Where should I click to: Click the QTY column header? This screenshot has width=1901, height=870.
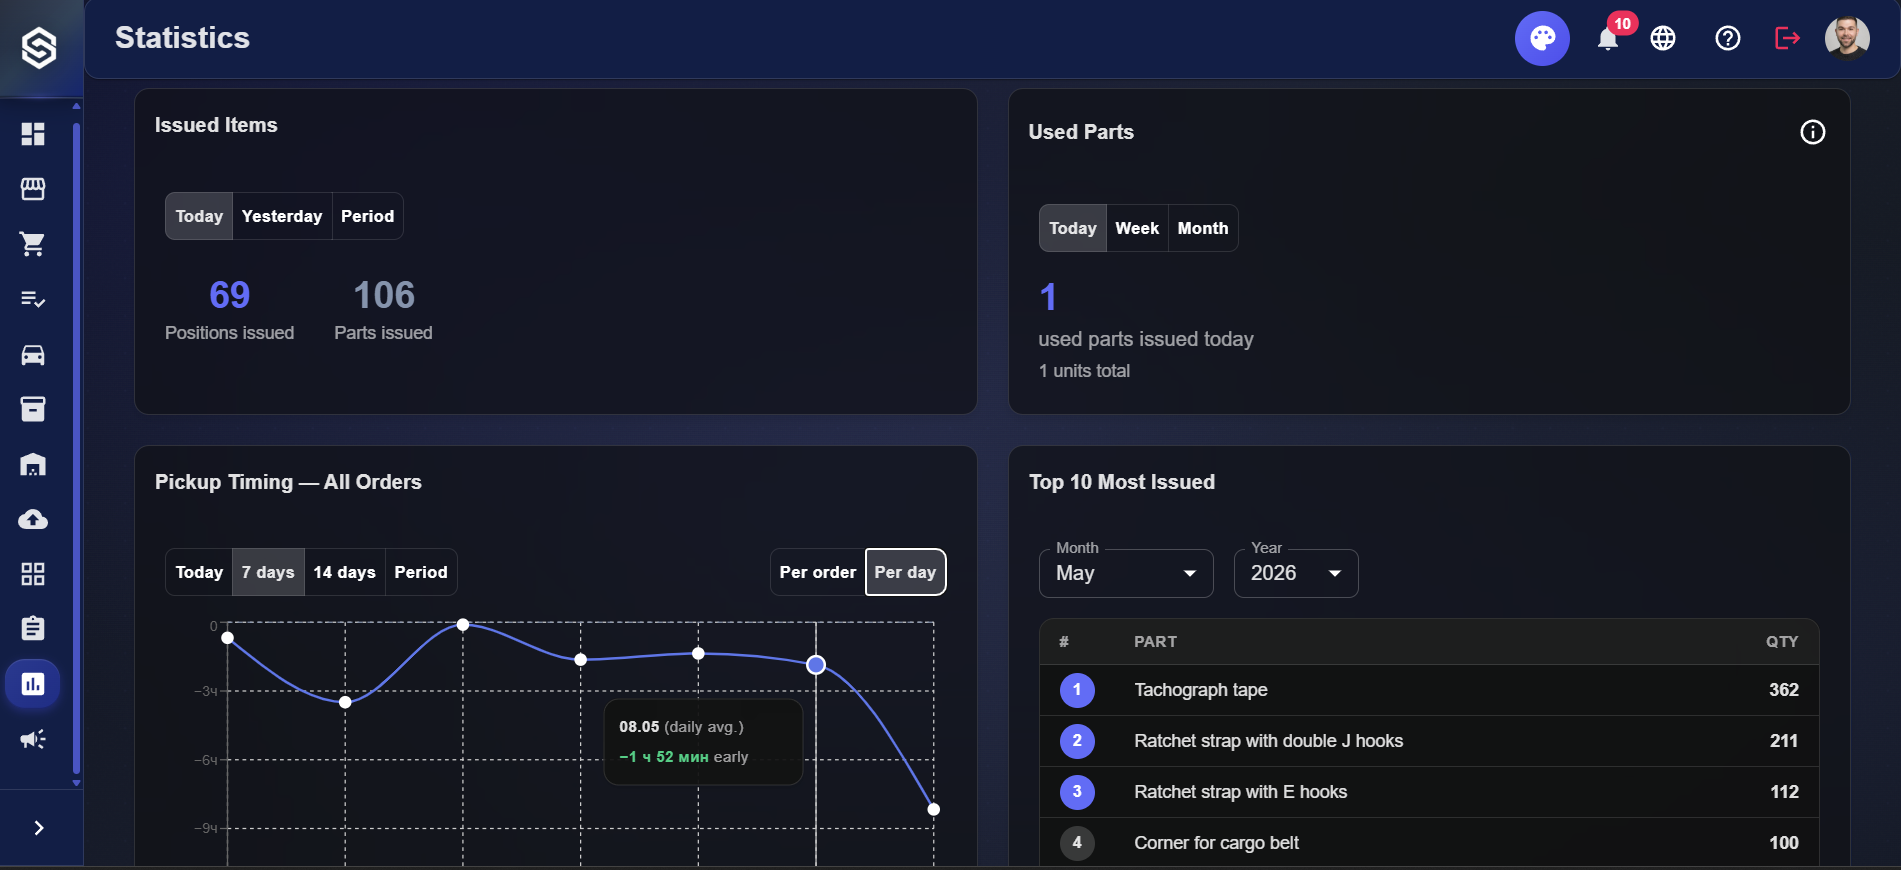1782,642
